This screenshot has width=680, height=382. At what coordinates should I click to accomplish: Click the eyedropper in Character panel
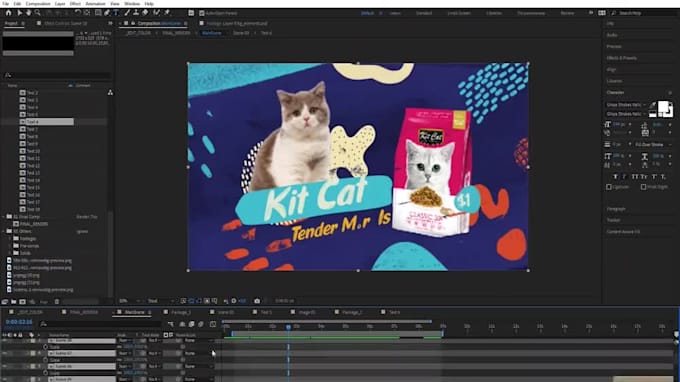[653, 104]
